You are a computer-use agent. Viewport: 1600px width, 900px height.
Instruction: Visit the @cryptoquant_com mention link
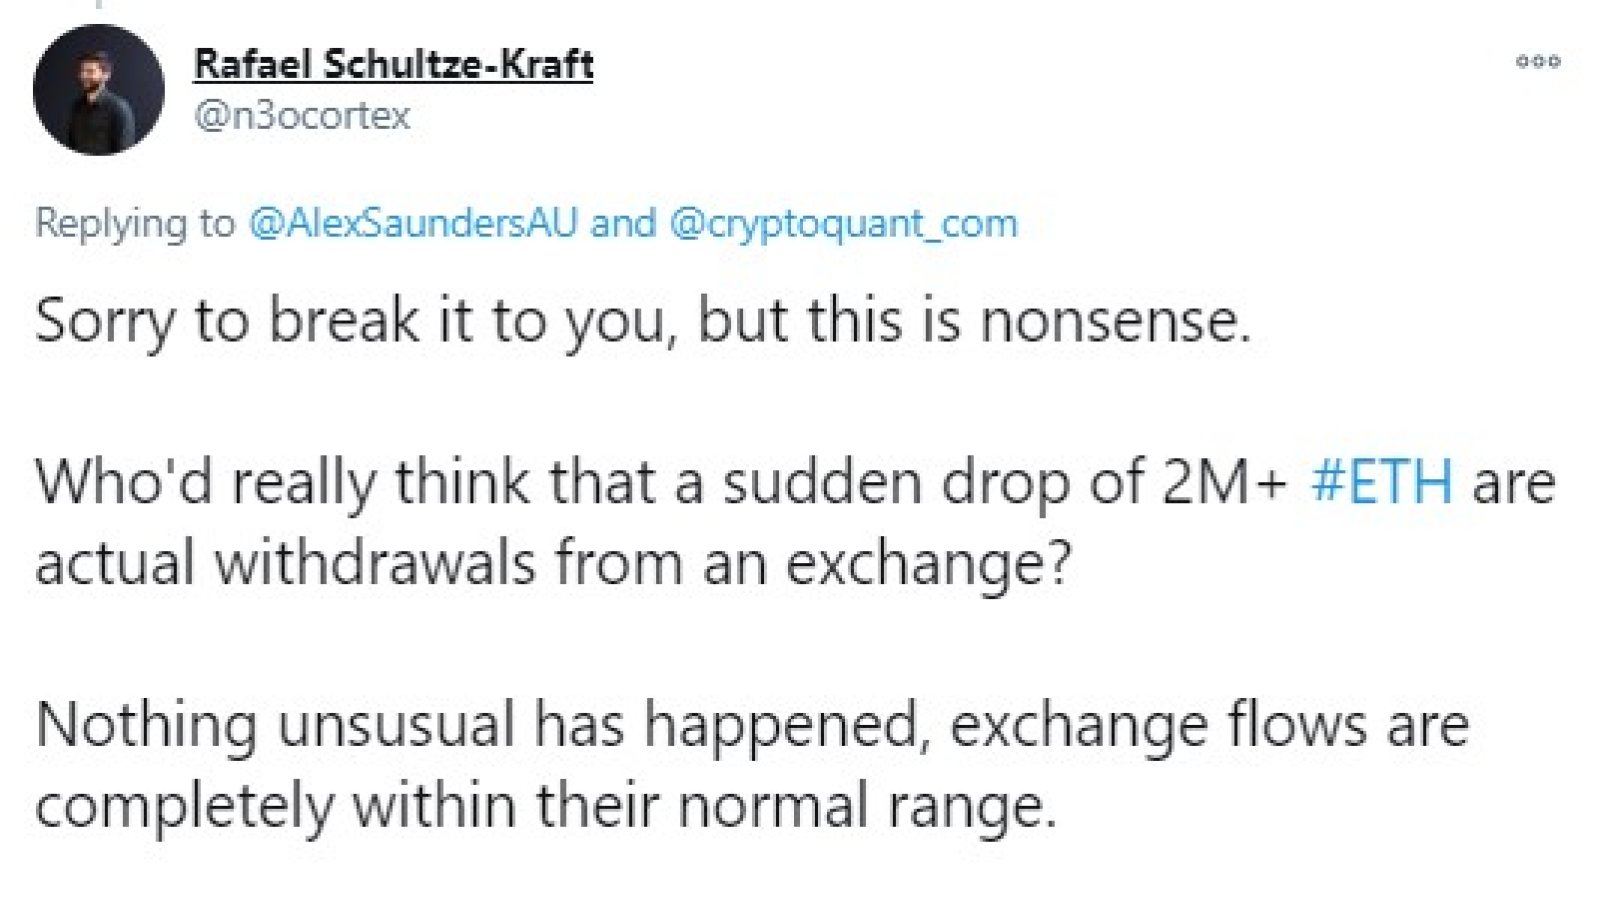(843, 222)
